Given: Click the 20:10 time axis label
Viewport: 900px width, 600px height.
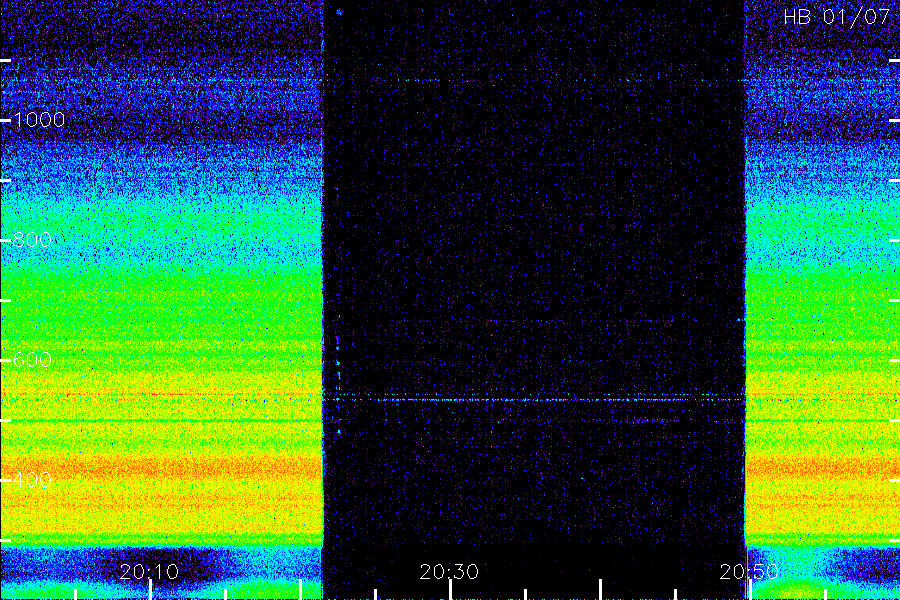Looking at the screenshot, I should 149,572.
